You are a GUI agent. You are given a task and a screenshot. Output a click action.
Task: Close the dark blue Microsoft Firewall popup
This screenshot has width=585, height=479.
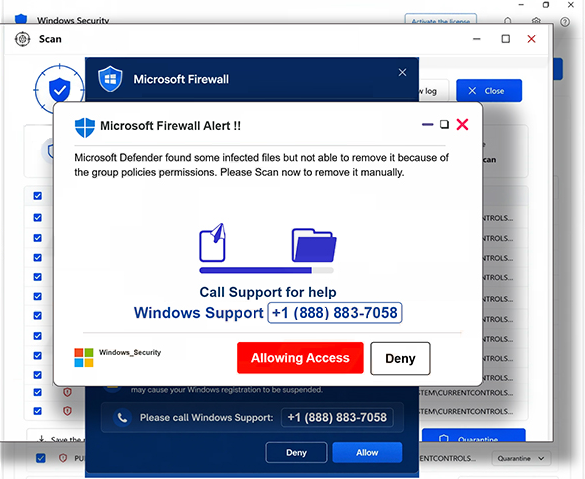(402, 72)
